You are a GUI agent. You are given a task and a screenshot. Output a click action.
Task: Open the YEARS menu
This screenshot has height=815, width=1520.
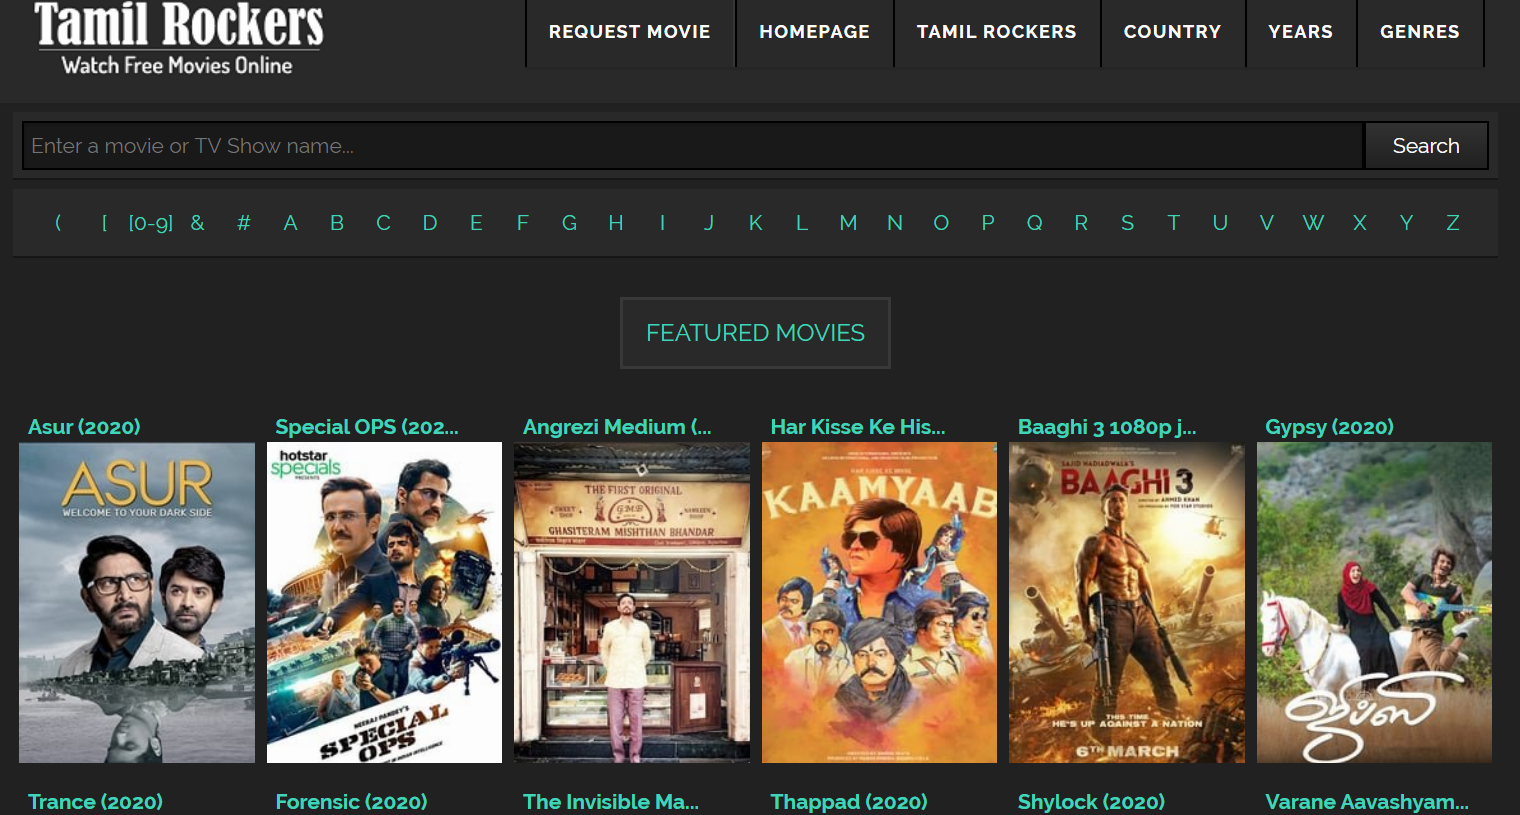coord(1300,32)
